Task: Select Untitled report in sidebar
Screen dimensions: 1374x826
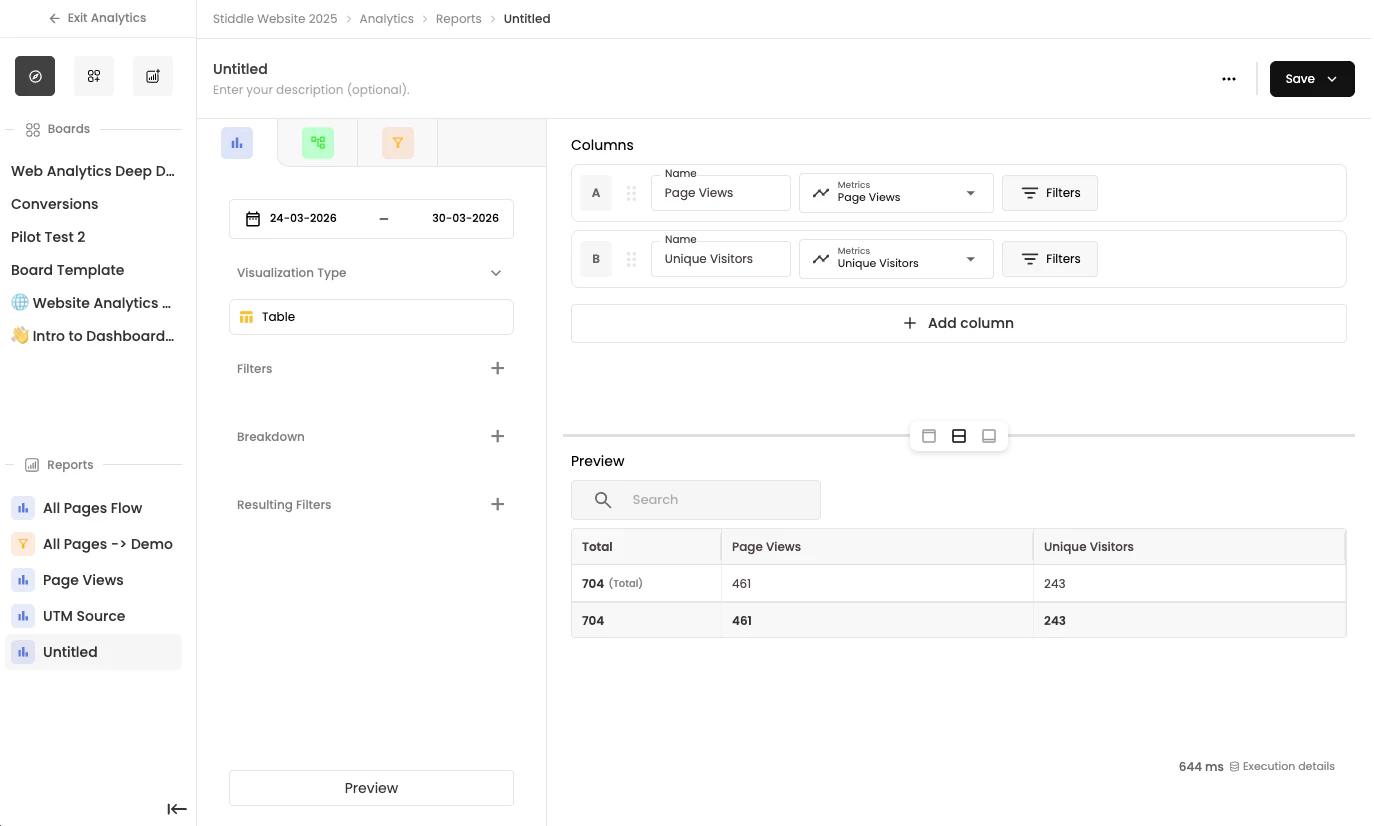Action: 93,652
